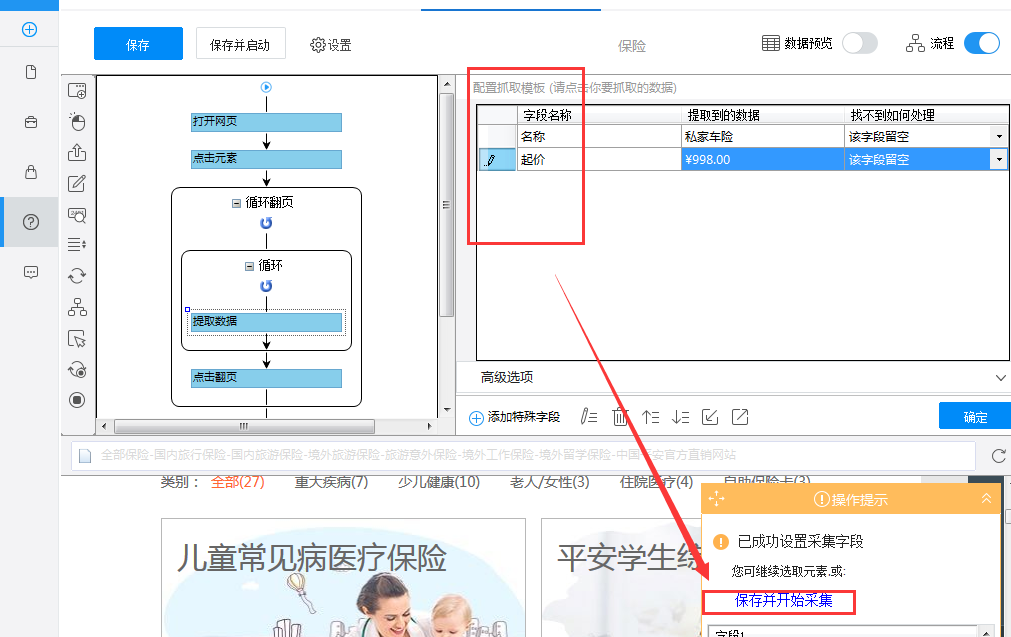Click the trash delete field icon
The width and height of the screenshot is (1011, 637).
(620, 417)
